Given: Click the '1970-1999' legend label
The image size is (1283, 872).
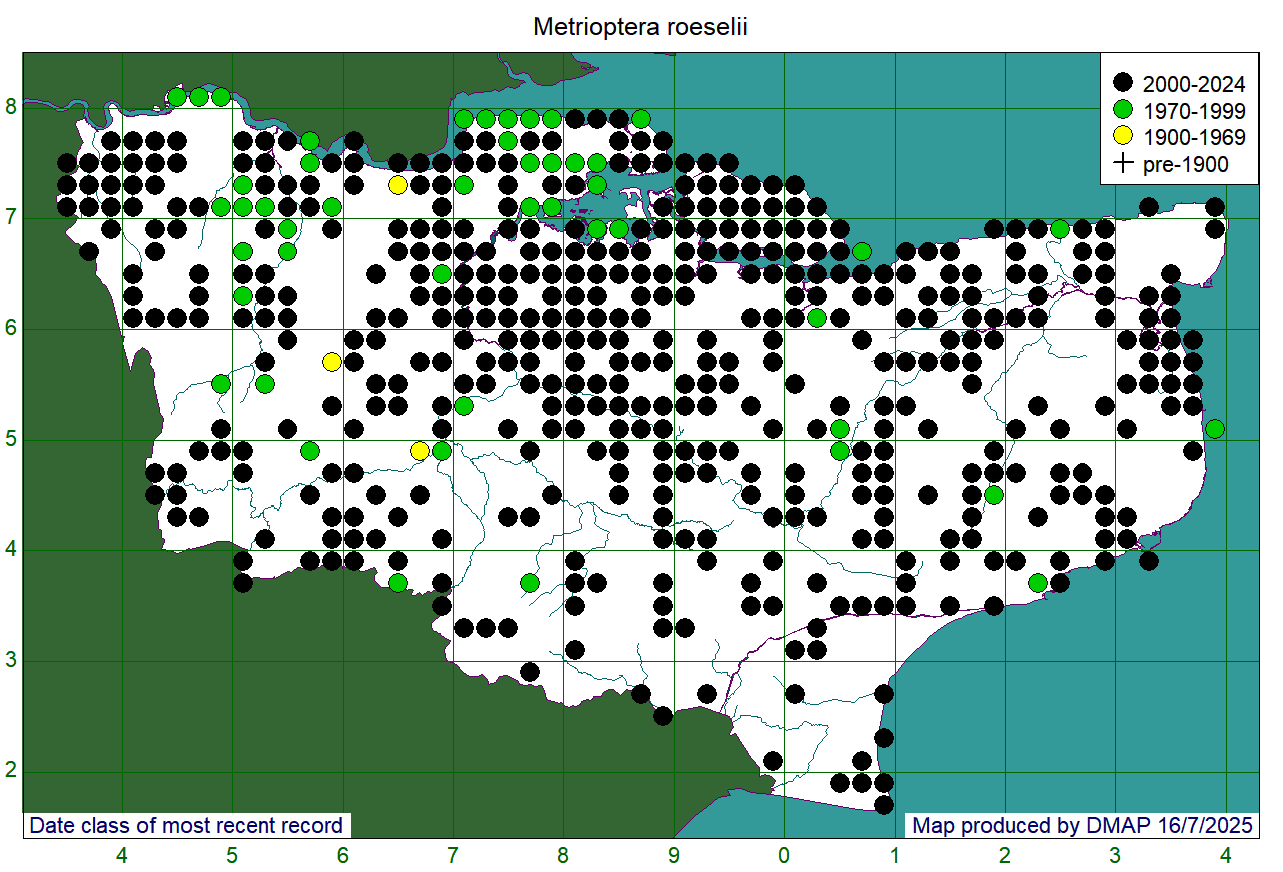Looking at the screenshot, I should 1195,109.
